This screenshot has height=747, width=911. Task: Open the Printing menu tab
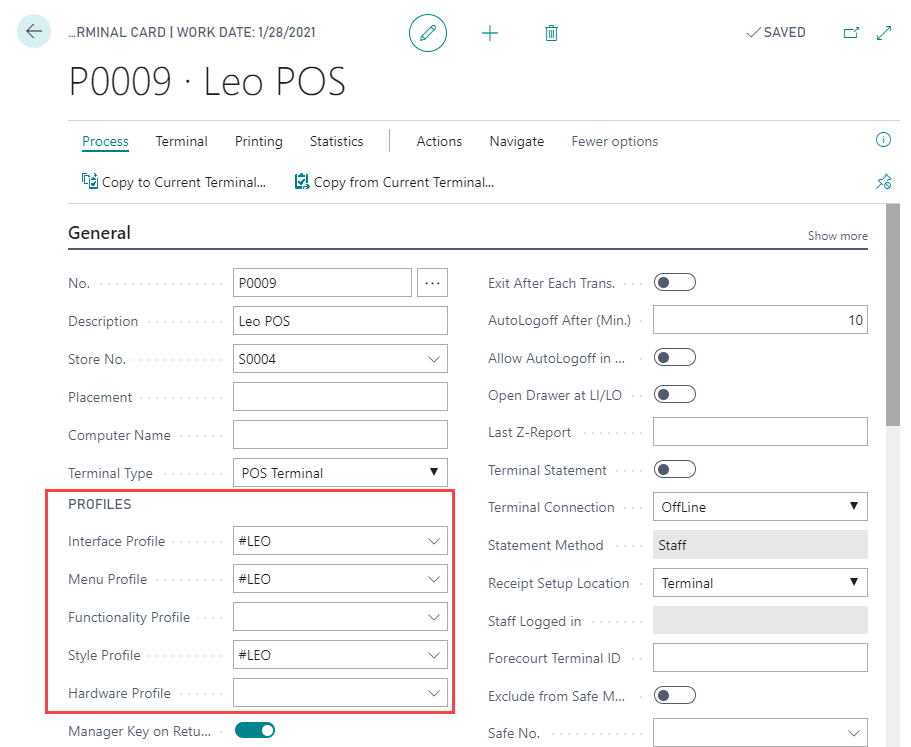click(x=259, y=141)
